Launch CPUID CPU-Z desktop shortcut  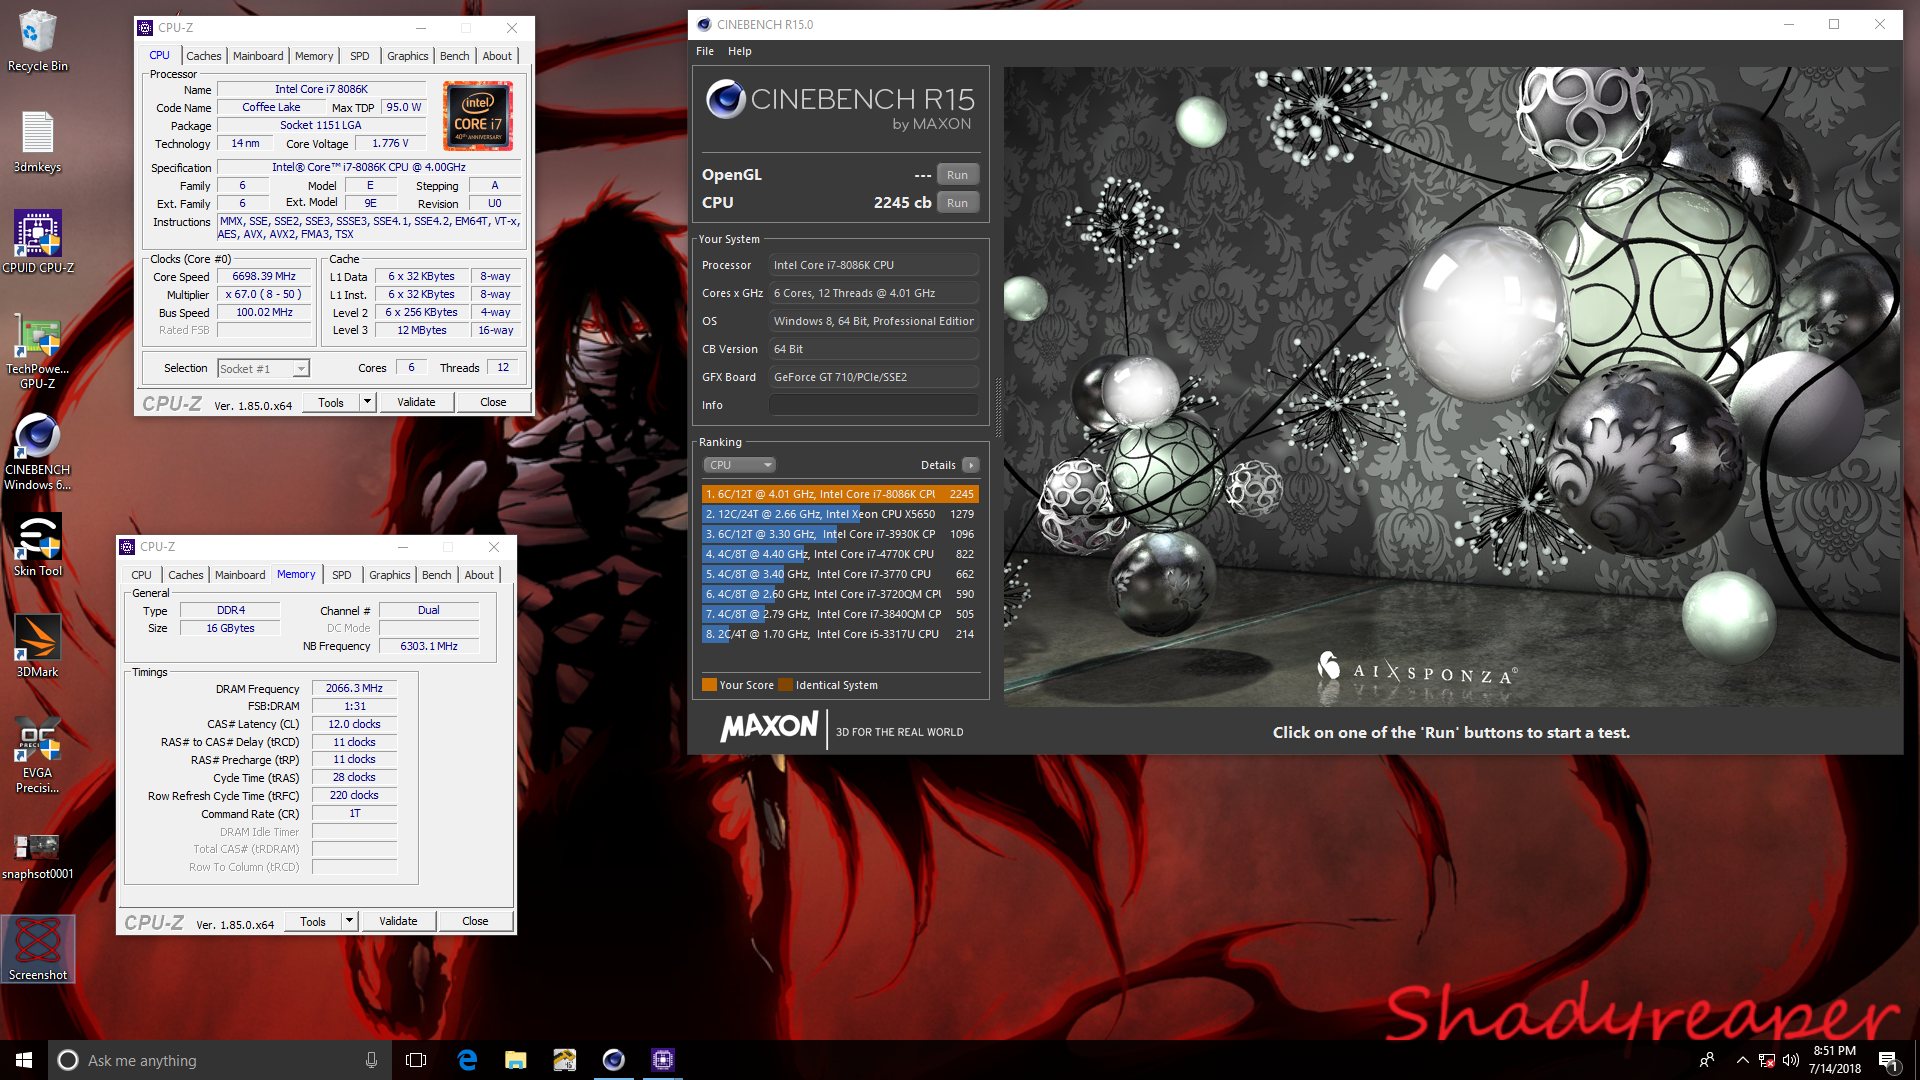pos(37,241)
